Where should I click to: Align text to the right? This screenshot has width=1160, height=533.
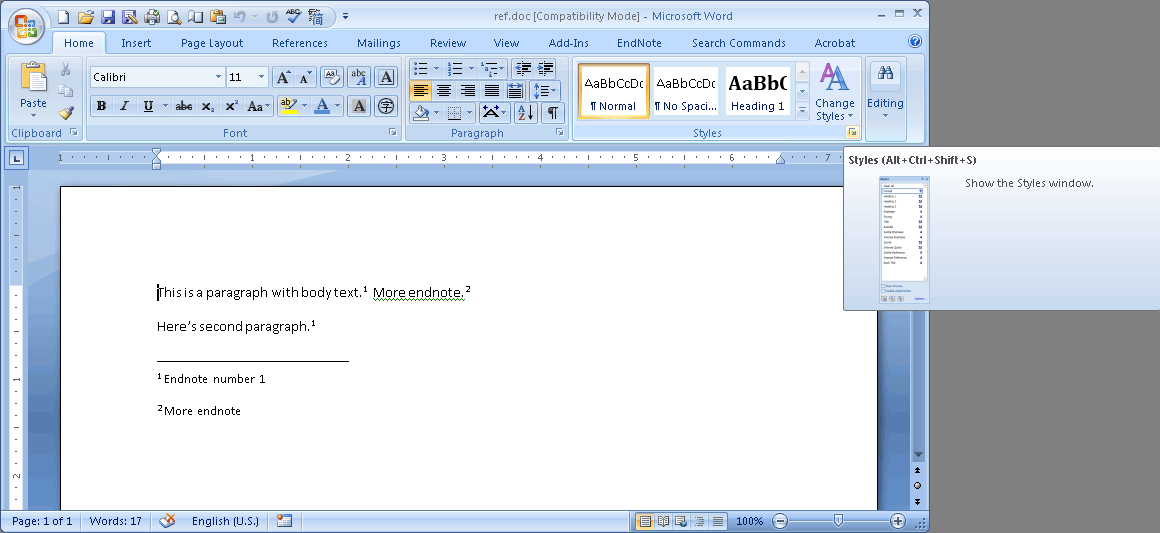468,91
